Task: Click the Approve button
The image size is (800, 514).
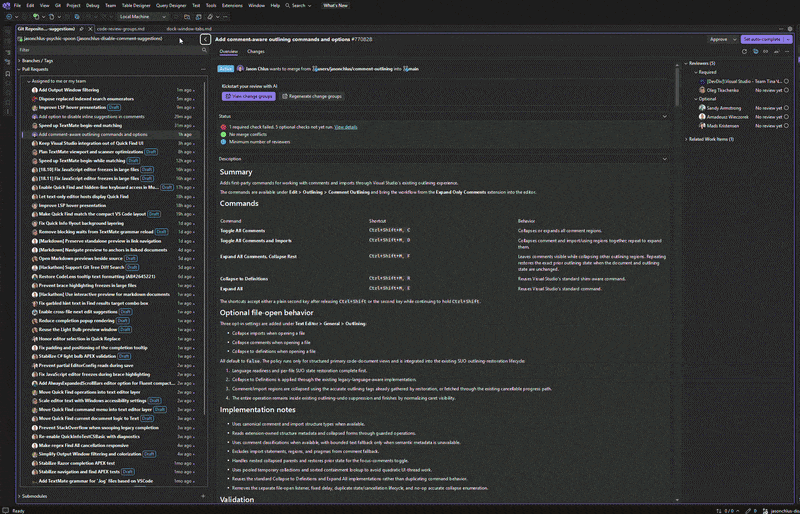Action: point(719,39)
